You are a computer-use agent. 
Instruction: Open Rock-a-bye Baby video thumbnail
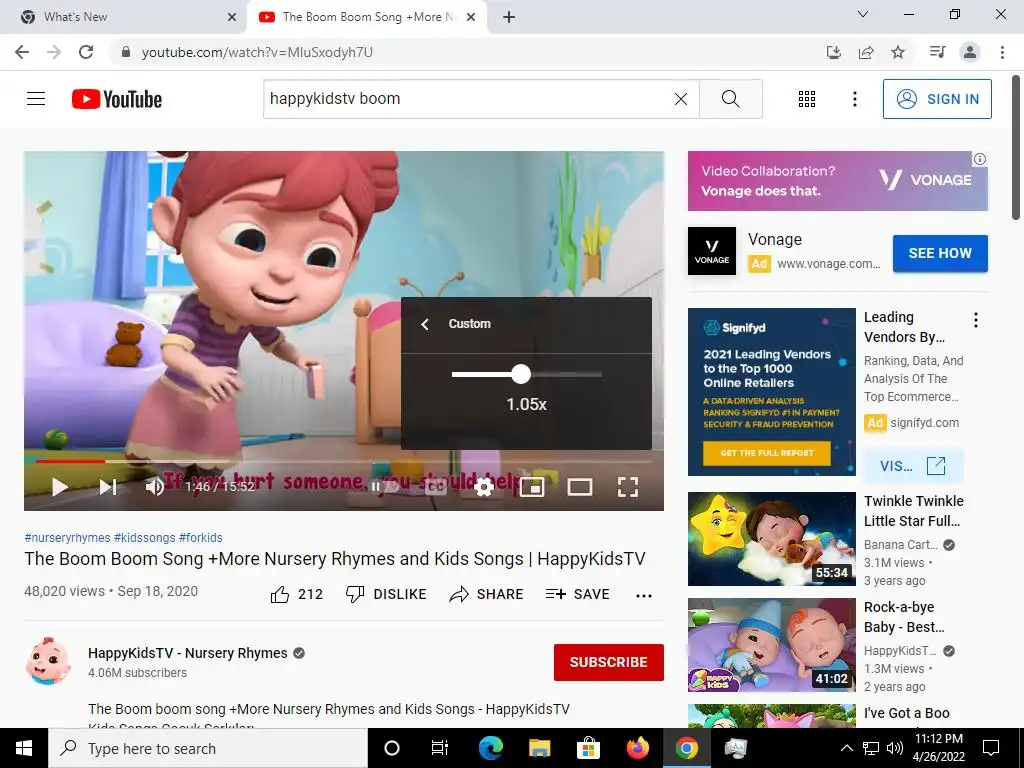pos(771,645)
